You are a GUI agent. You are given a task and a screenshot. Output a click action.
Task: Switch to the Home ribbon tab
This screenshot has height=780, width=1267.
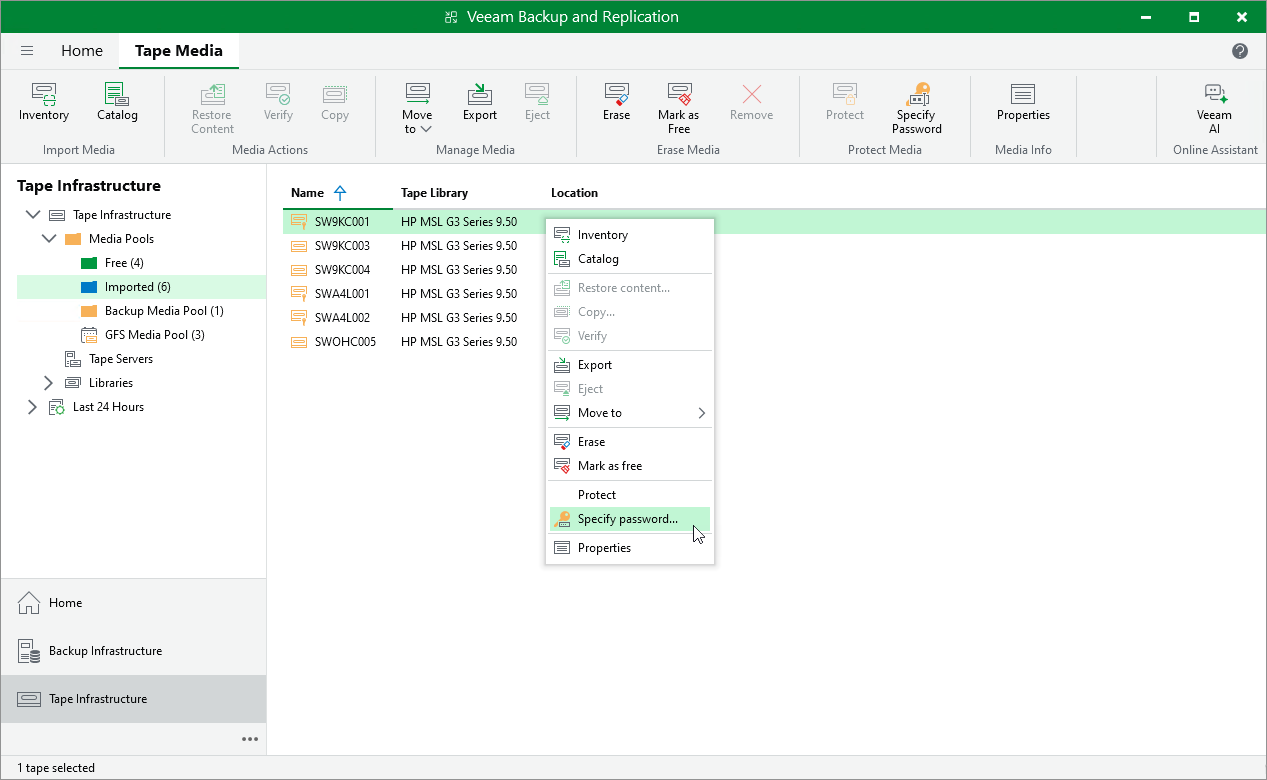(x=82, y=51)
